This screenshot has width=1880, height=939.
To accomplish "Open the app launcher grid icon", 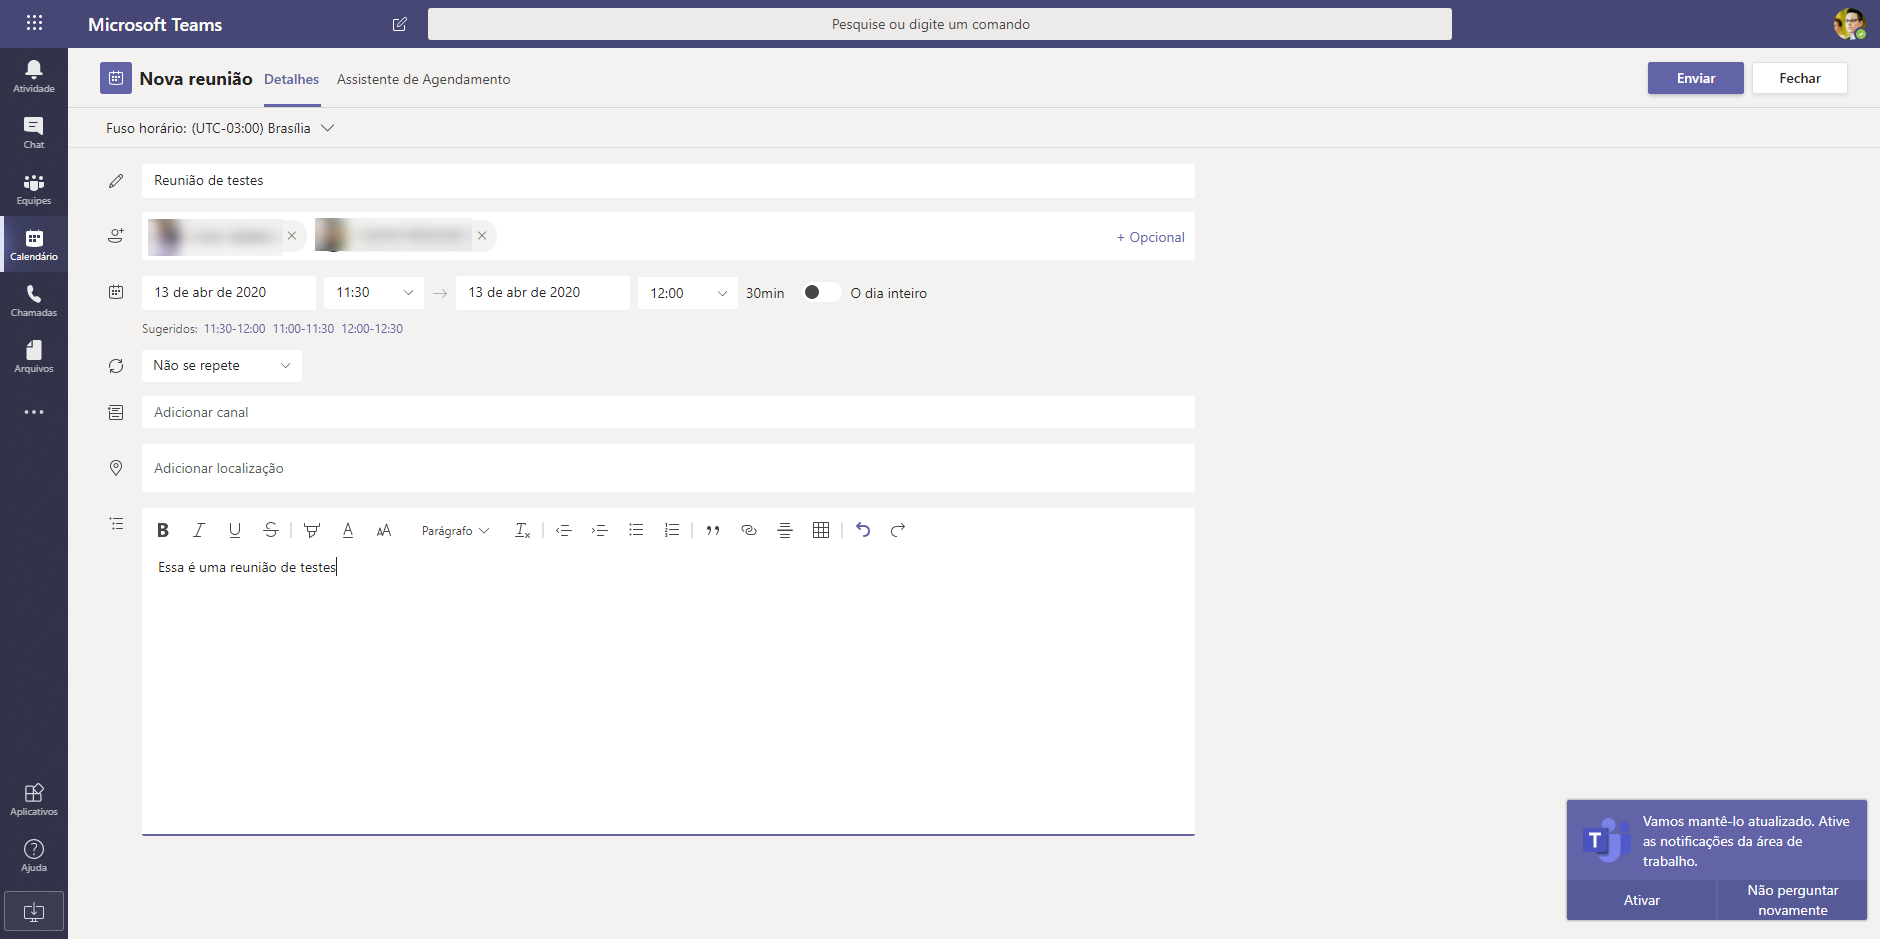I will pyautogui.click(x=34, y=23).
